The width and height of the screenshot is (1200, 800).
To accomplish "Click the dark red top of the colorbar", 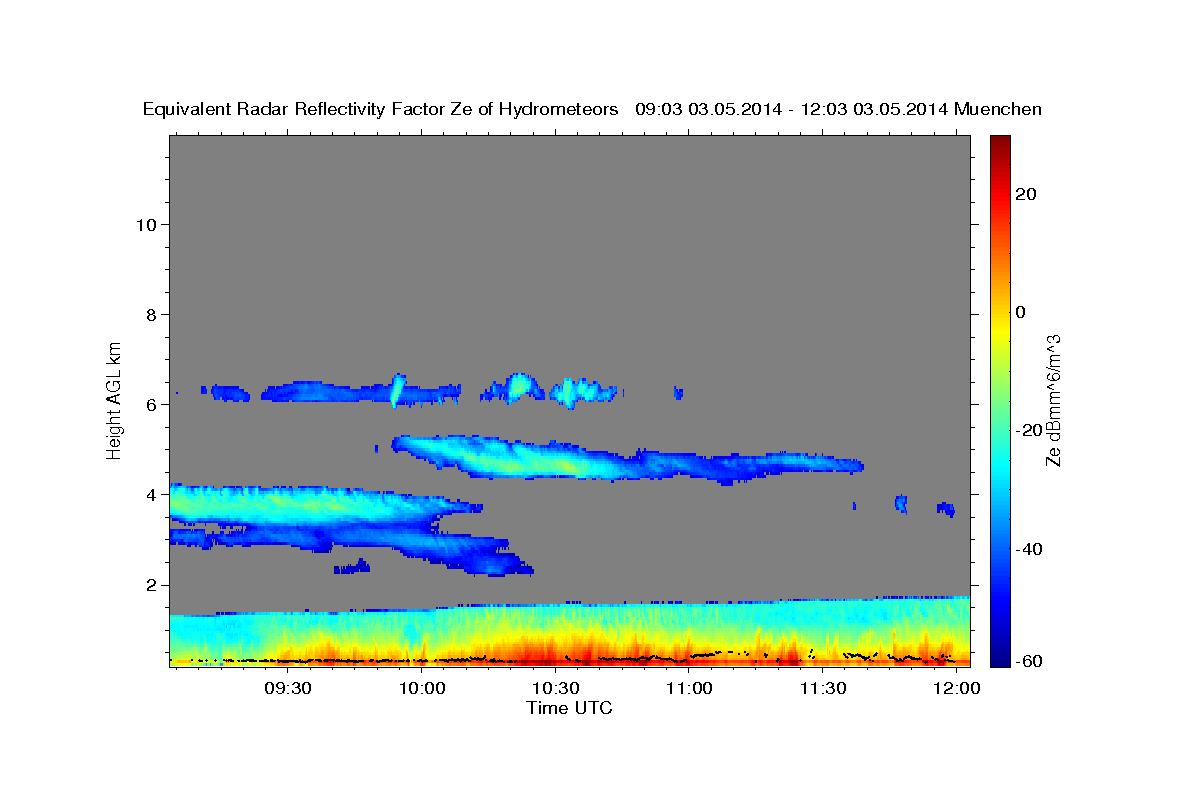I will point(999,143).
